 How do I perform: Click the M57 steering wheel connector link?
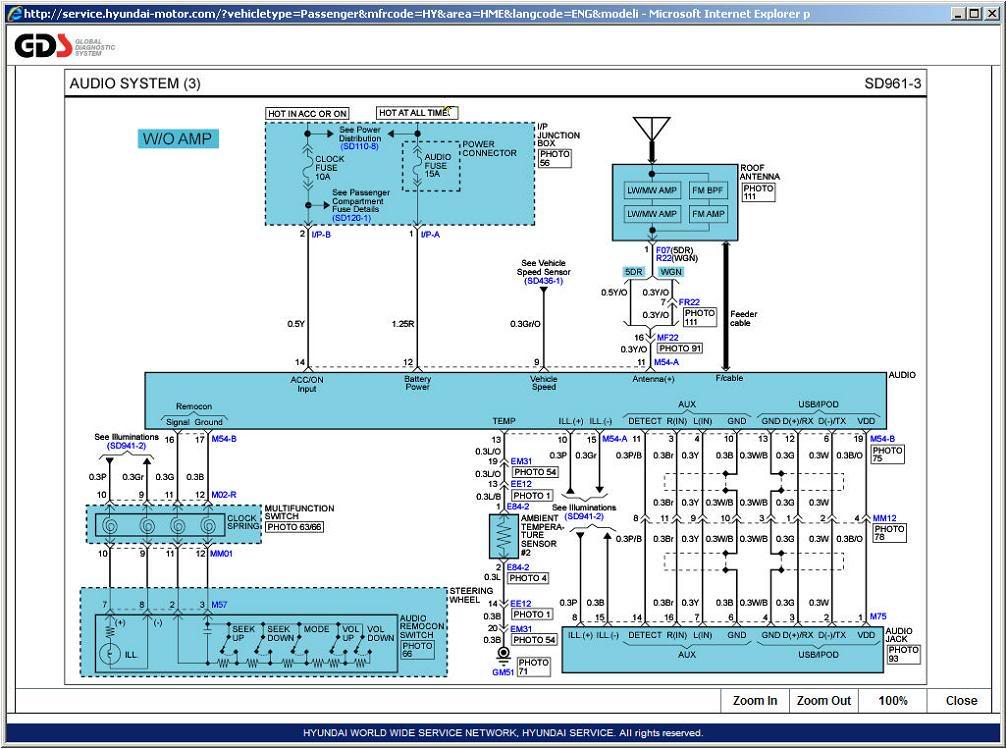tap(219, 605)
